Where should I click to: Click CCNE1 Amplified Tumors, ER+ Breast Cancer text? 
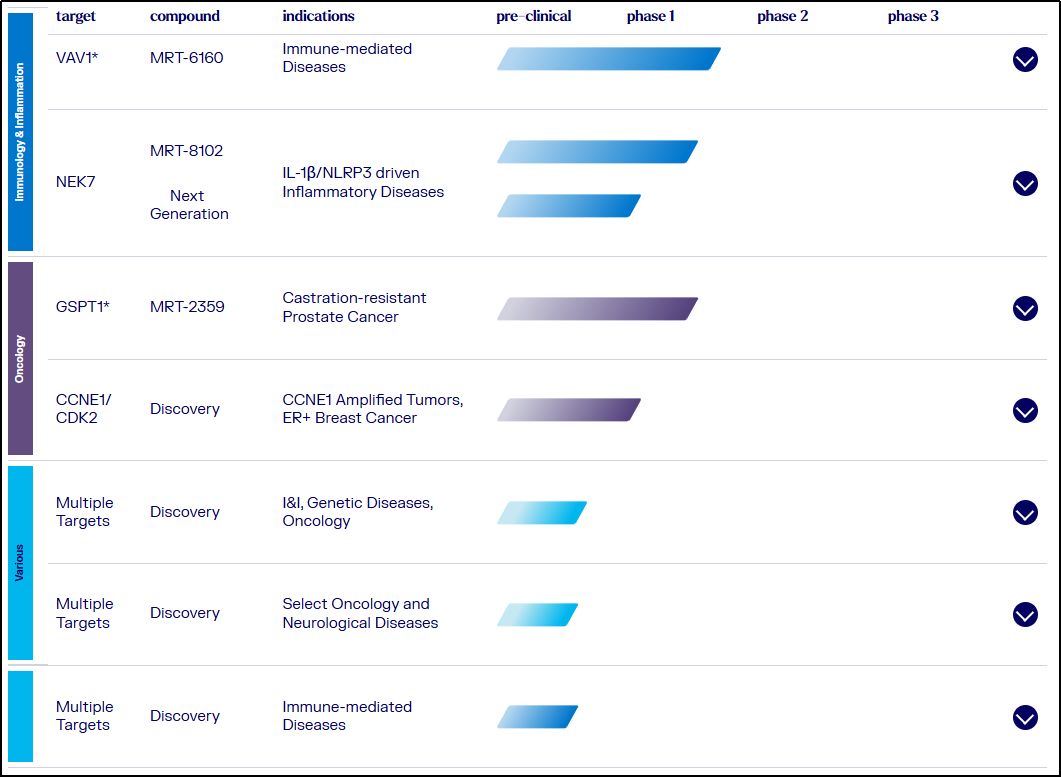point(373,409)
